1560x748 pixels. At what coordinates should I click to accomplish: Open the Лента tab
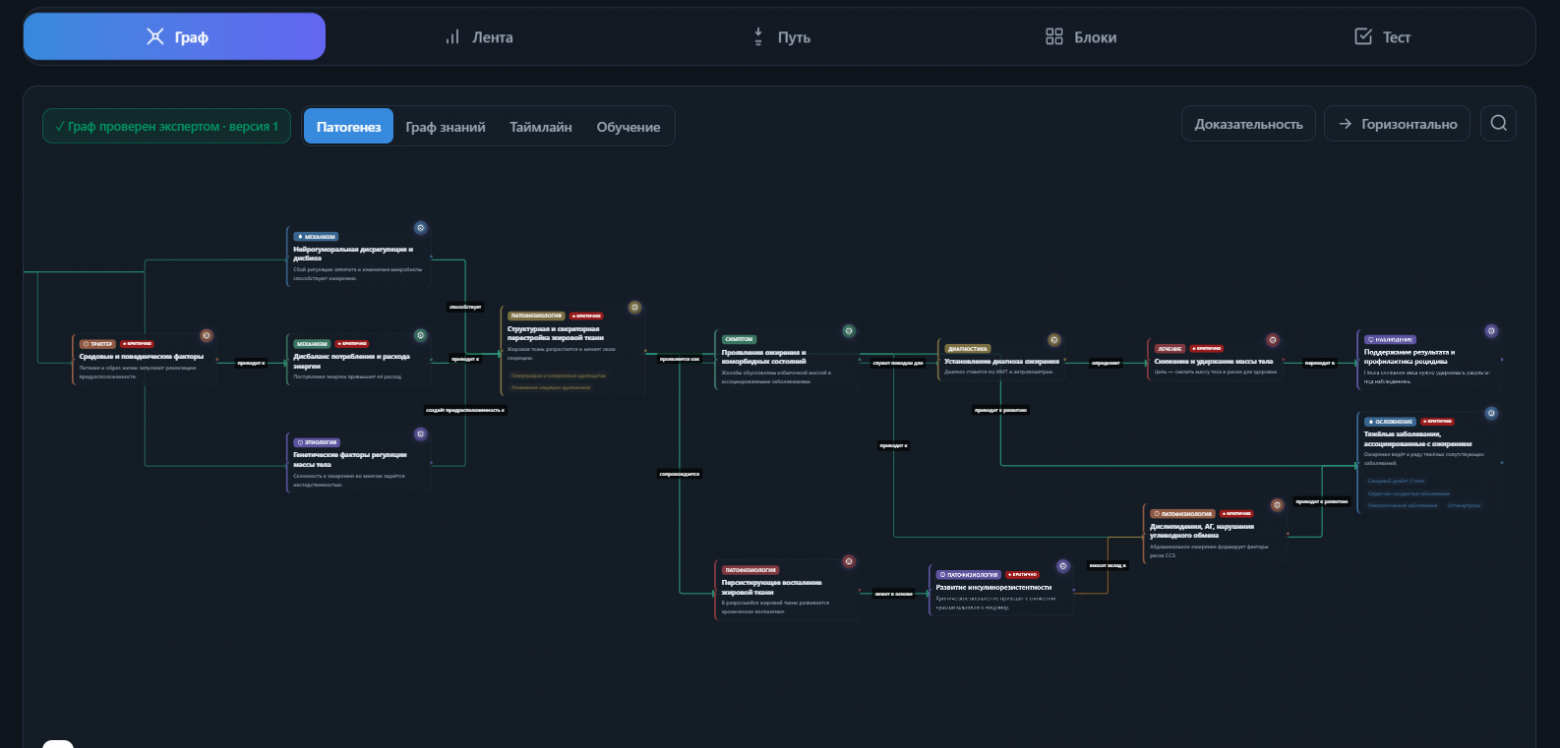pyautogui.click(x=478, y=37)
